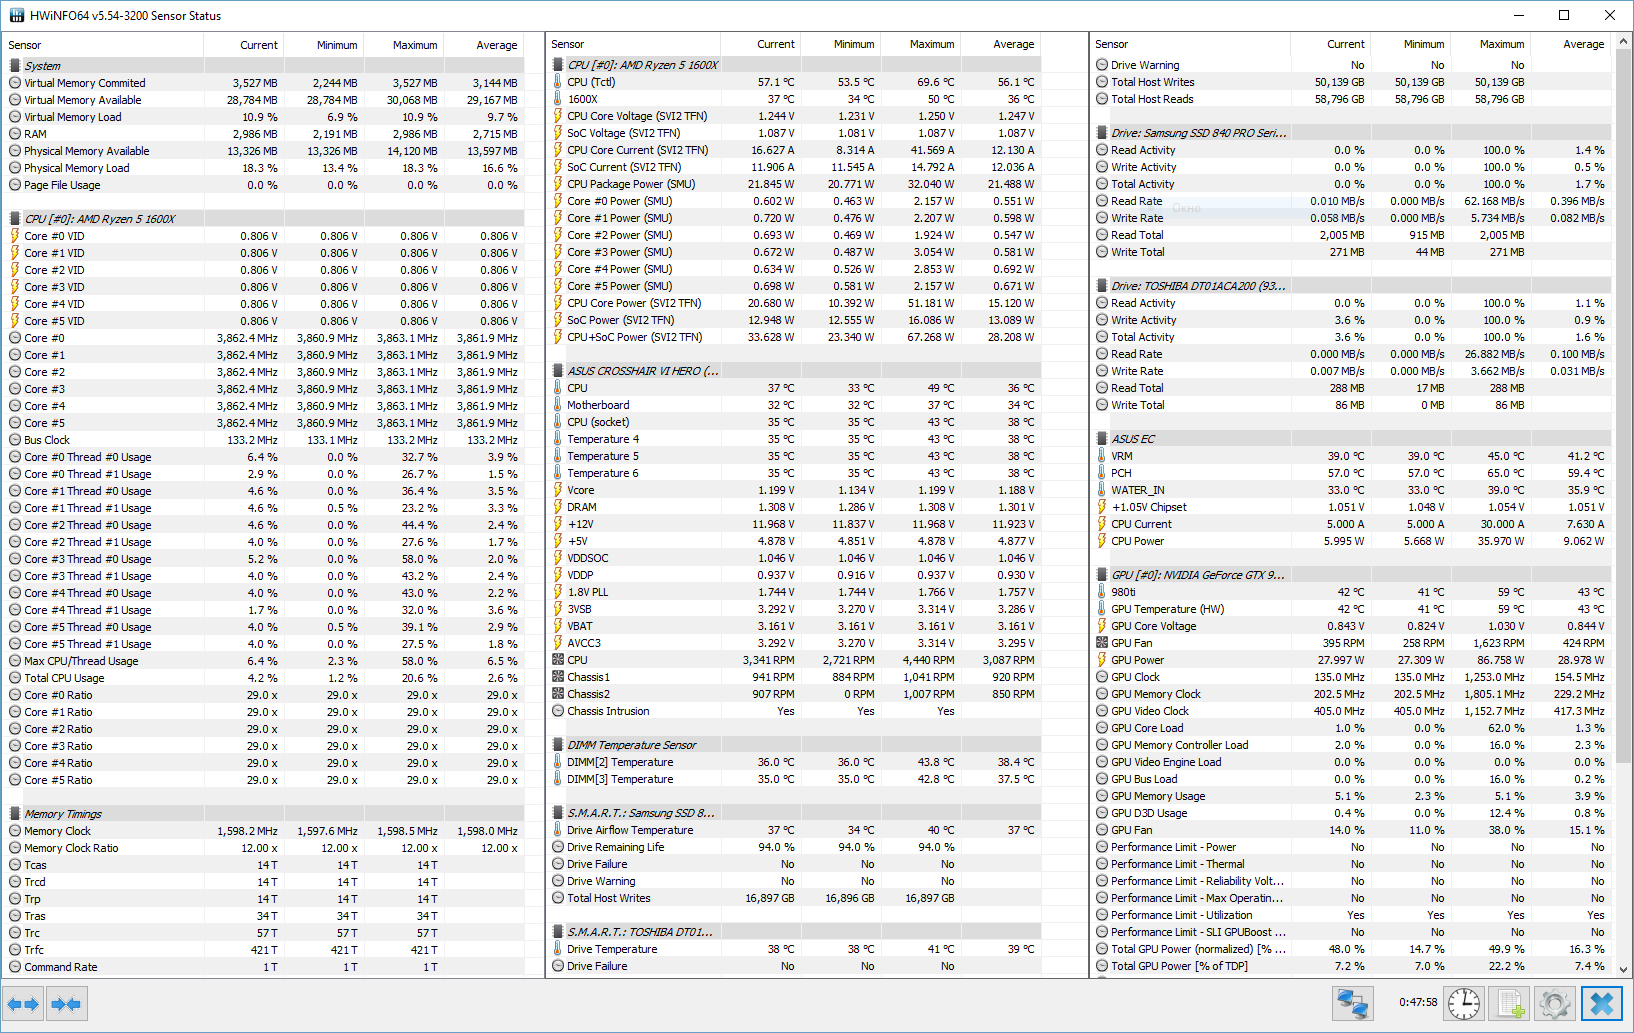Click the icon beside Drive: TOSHIBA DT01ACA200
This screenshot has width=1634, height=1033.
pos(1102,286)
